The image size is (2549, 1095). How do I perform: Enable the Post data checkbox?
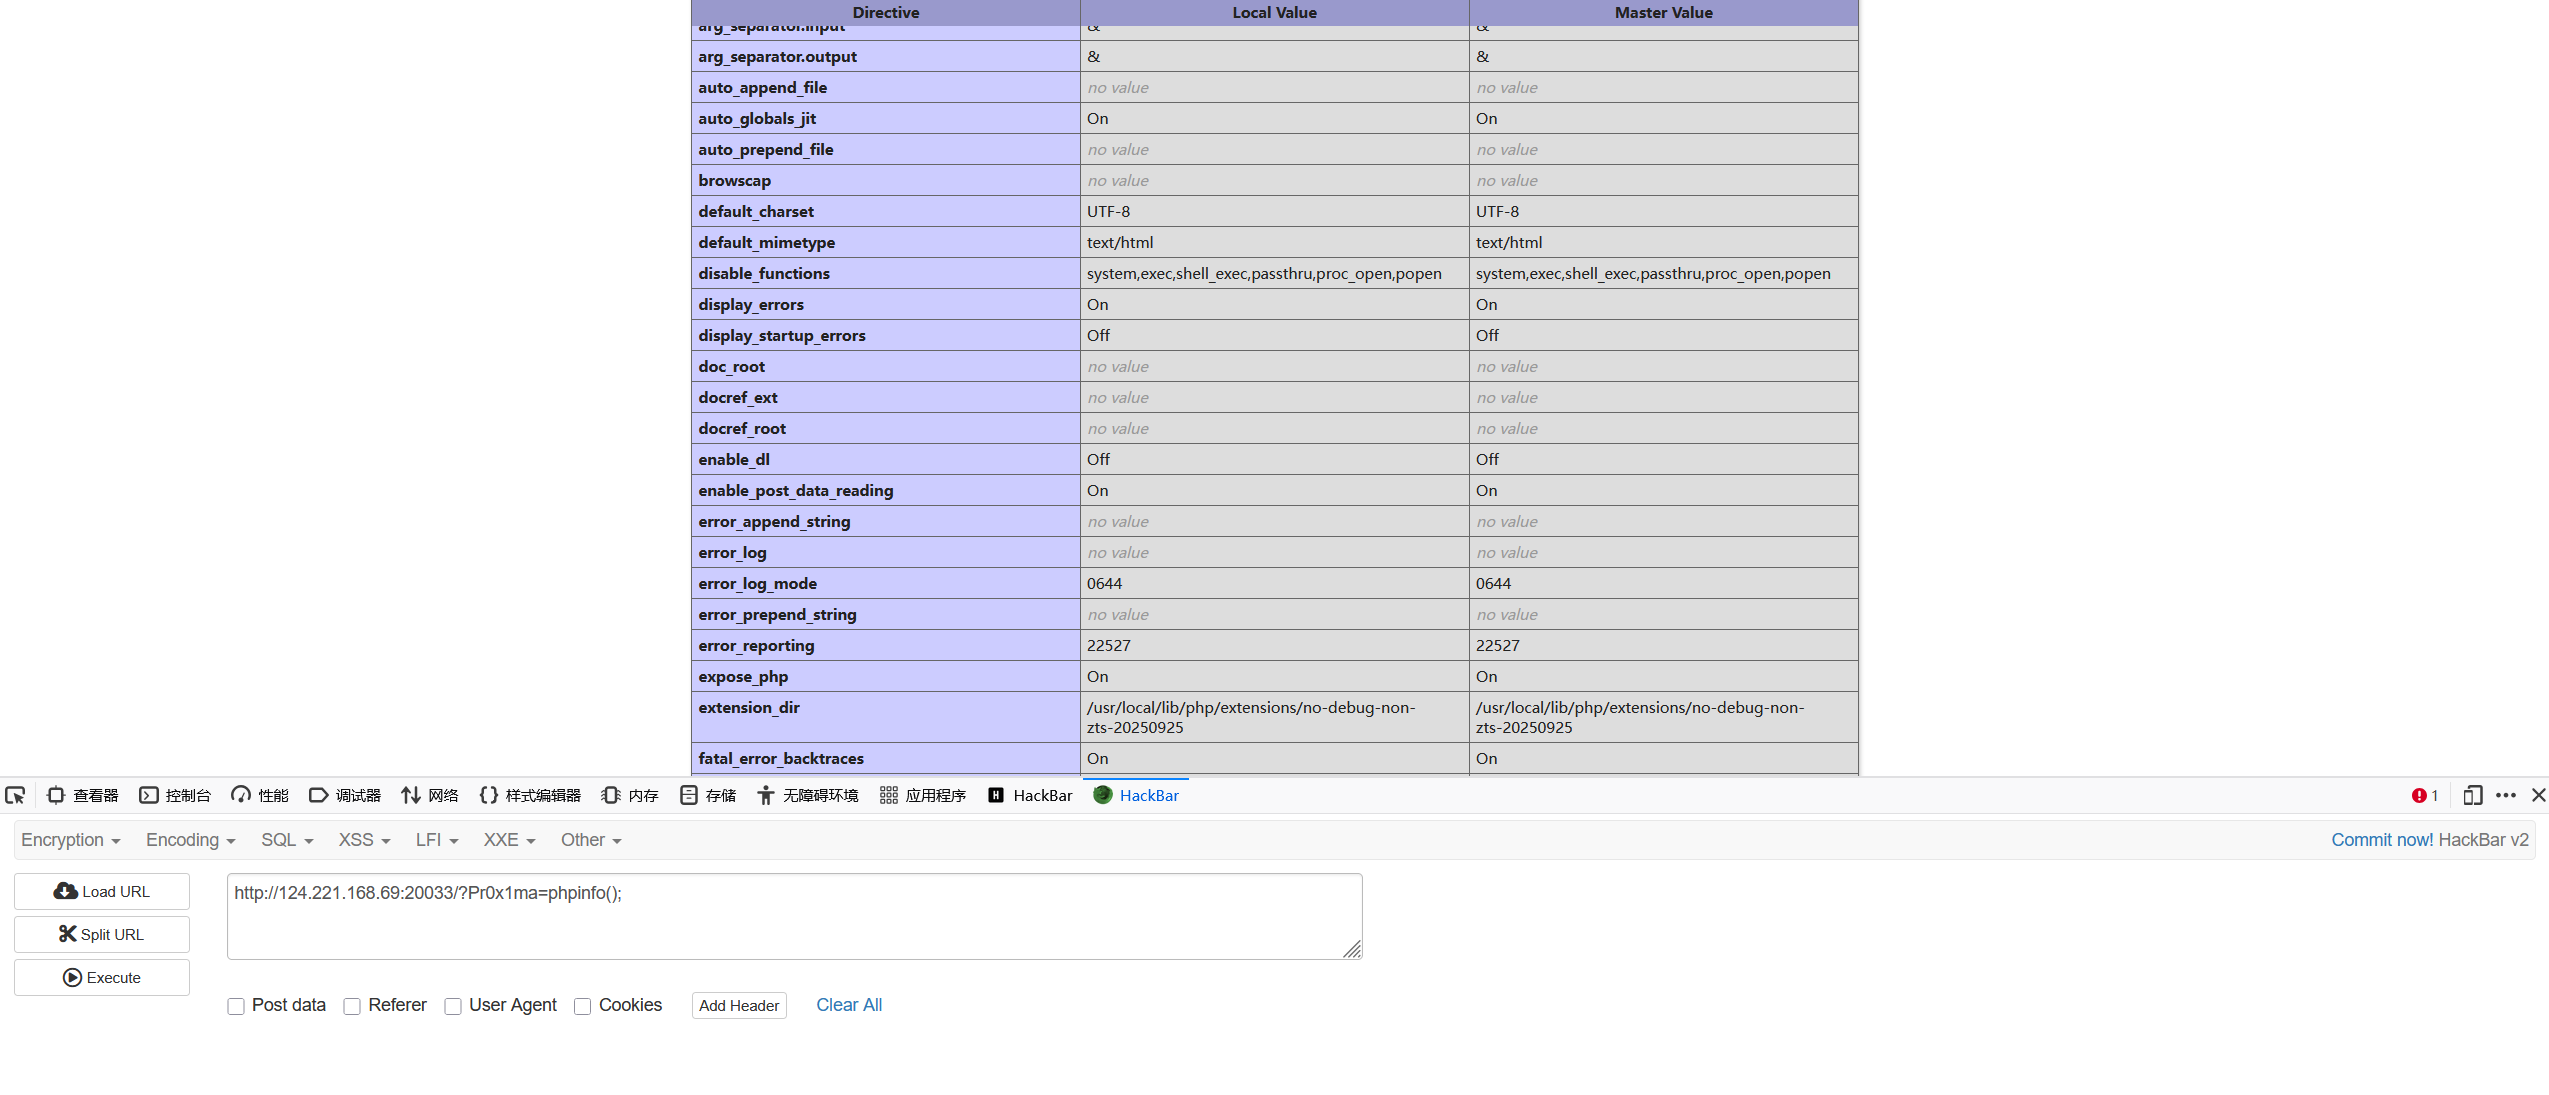(236, 1006)
